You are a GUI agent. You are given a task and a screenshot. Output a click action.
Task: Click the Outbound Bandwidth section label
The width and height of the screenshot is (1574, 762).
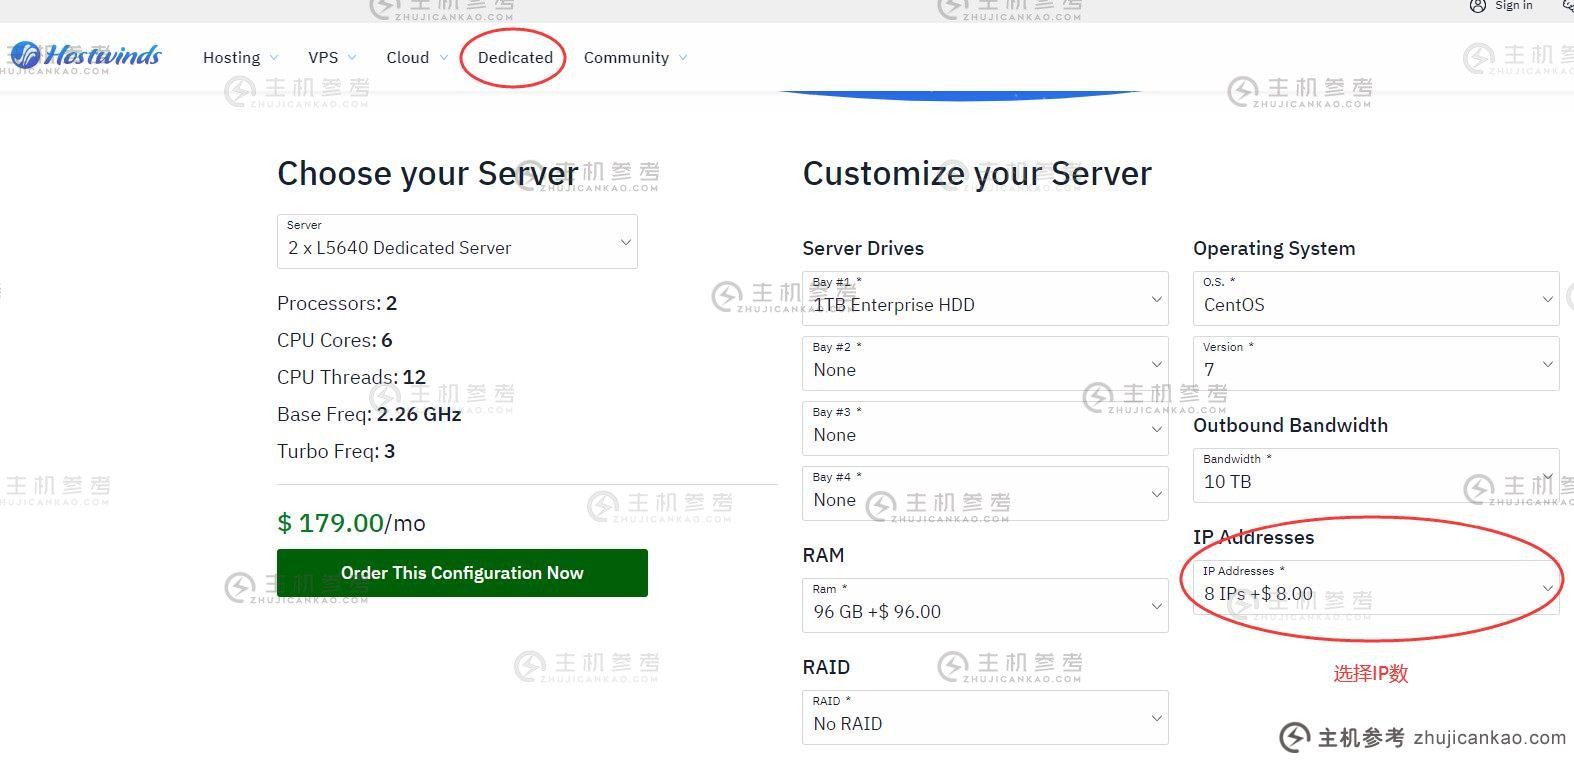(1290, 425)
